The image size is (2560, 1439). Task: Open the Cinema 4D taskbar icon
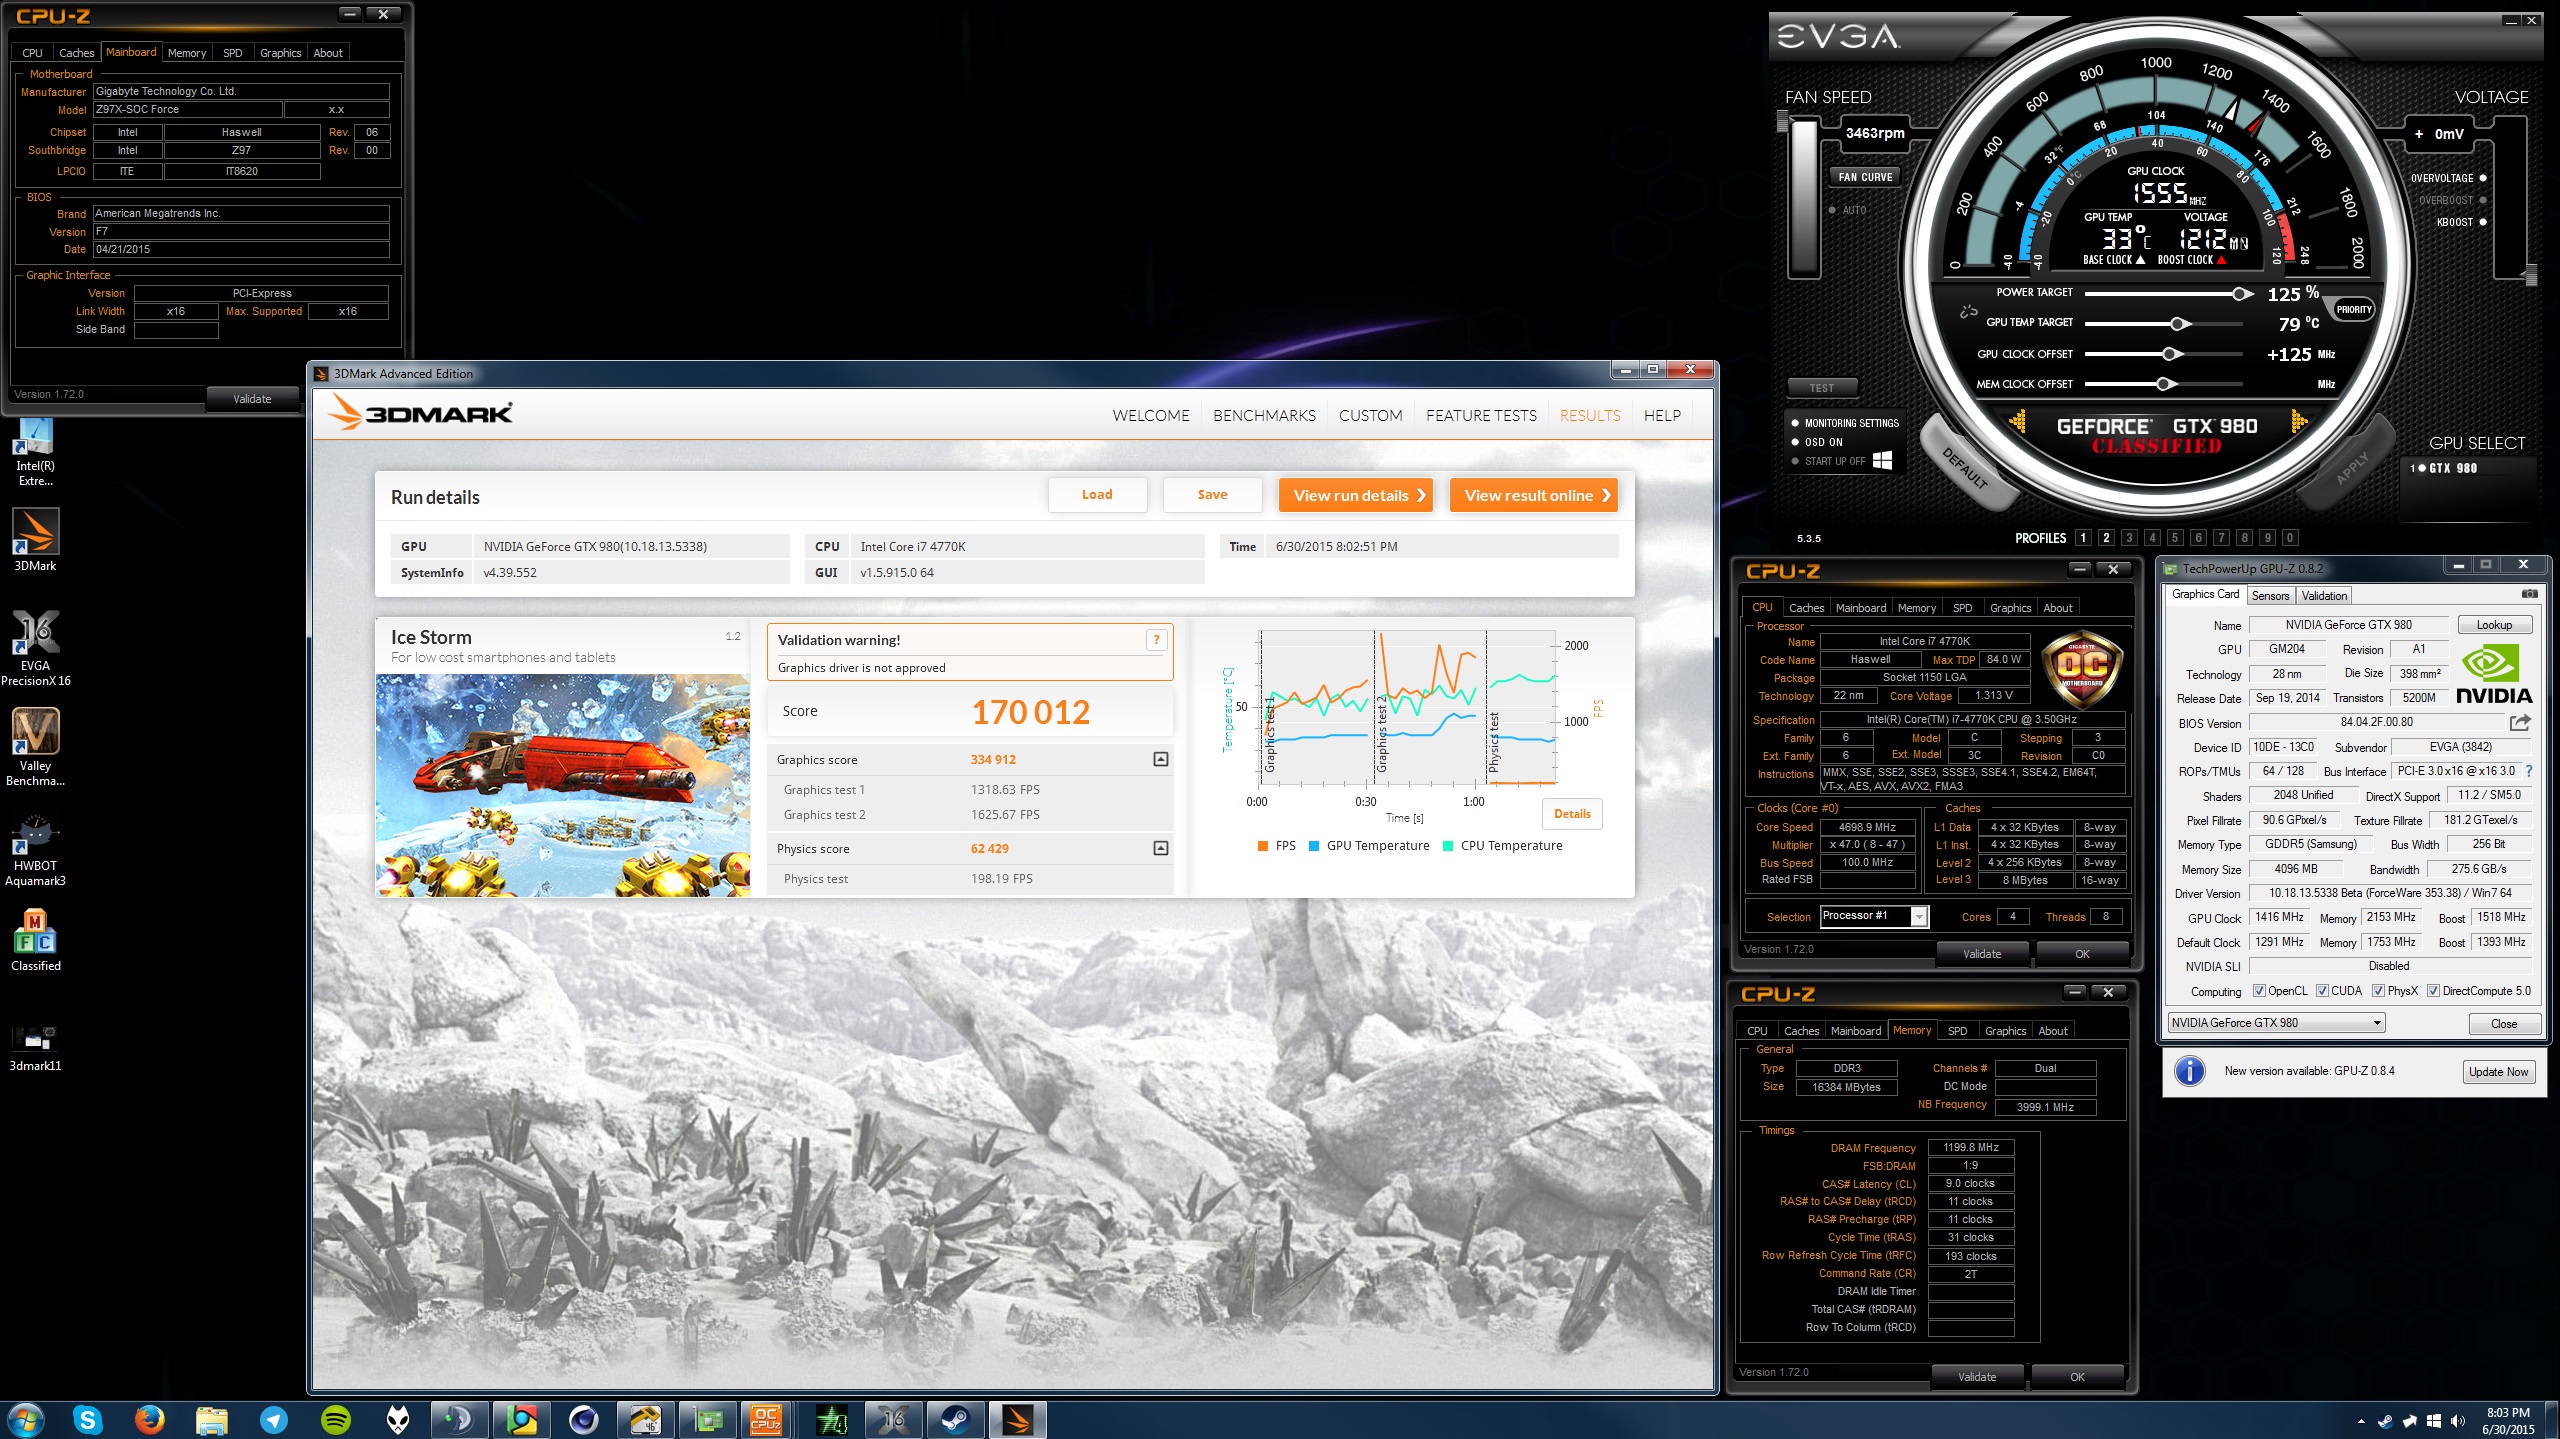pos(584,1419)
